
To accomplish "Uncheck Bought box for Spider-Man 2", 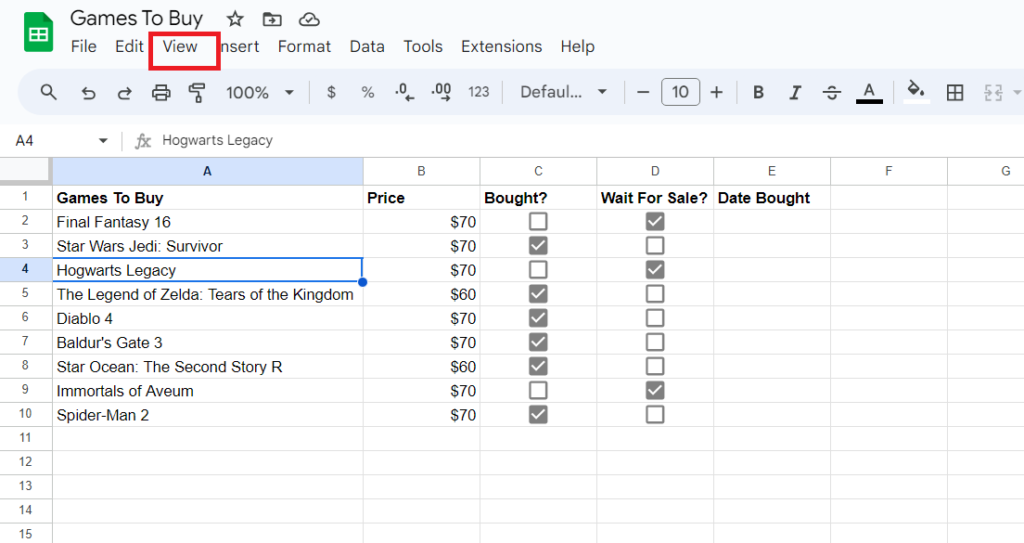I will pyautogui.click(x=538, y=415).
